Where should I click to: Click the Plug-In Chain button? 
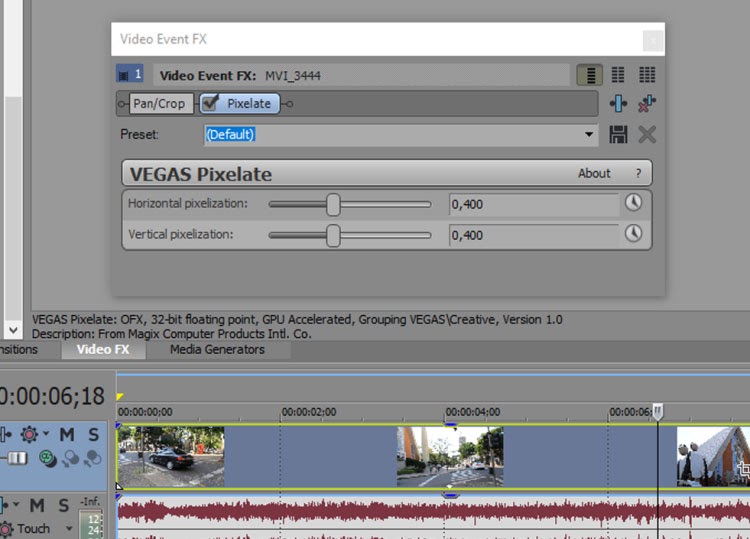(618, 103)
